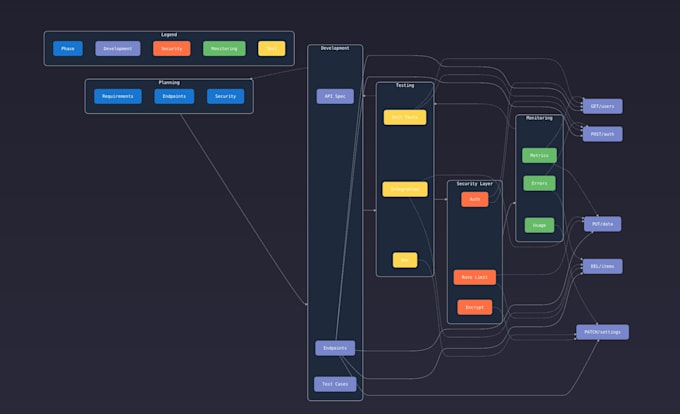Select the purple Endpoints node in Development
The height and width of the screenshot is (414, 680).
point(335,348)
